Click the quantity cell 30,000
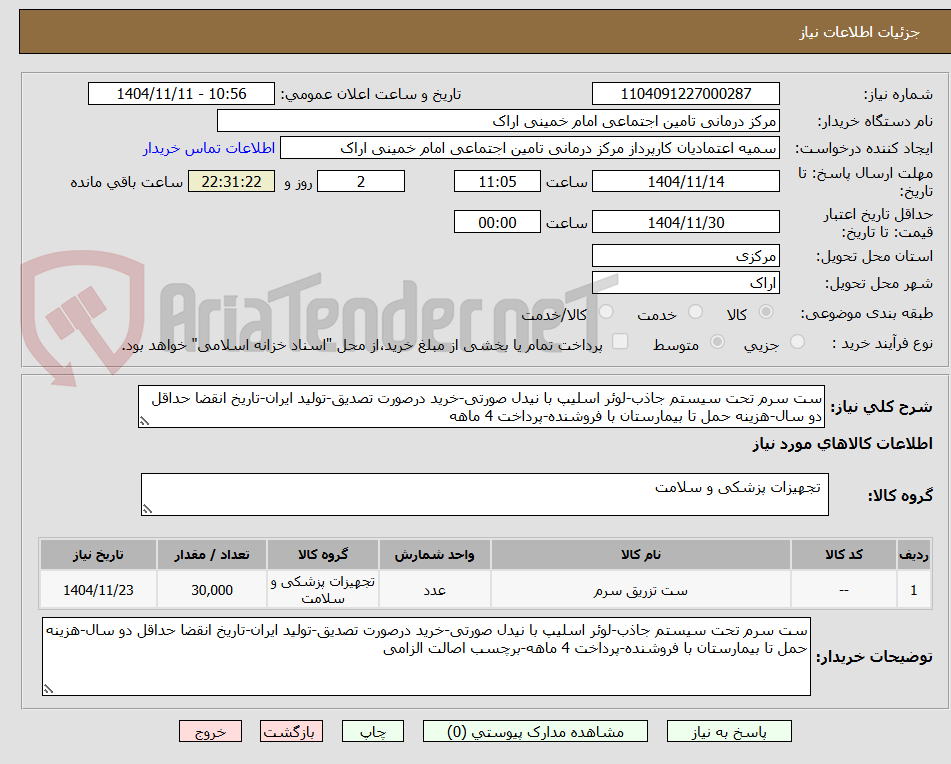This screenshot has width=951, height=764. [212, 590]
